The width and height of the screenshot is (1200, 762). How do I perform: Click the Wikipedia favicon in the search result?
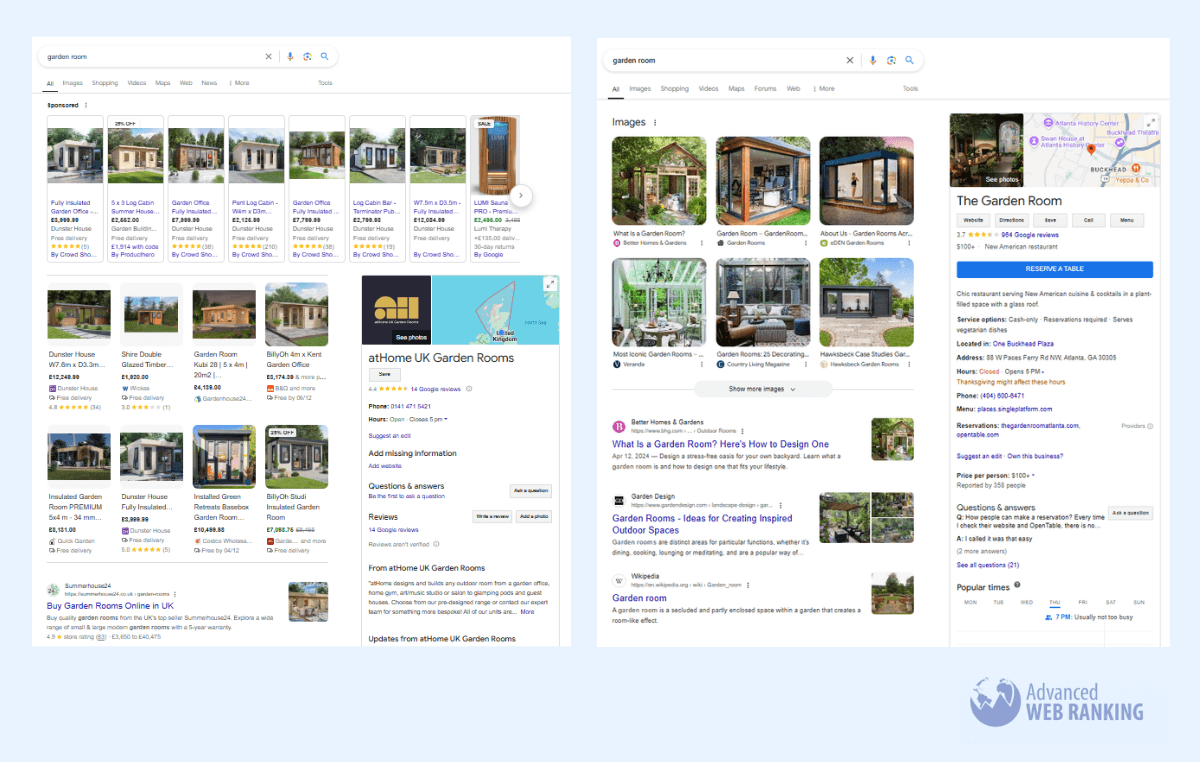click(x=619, y=580)
